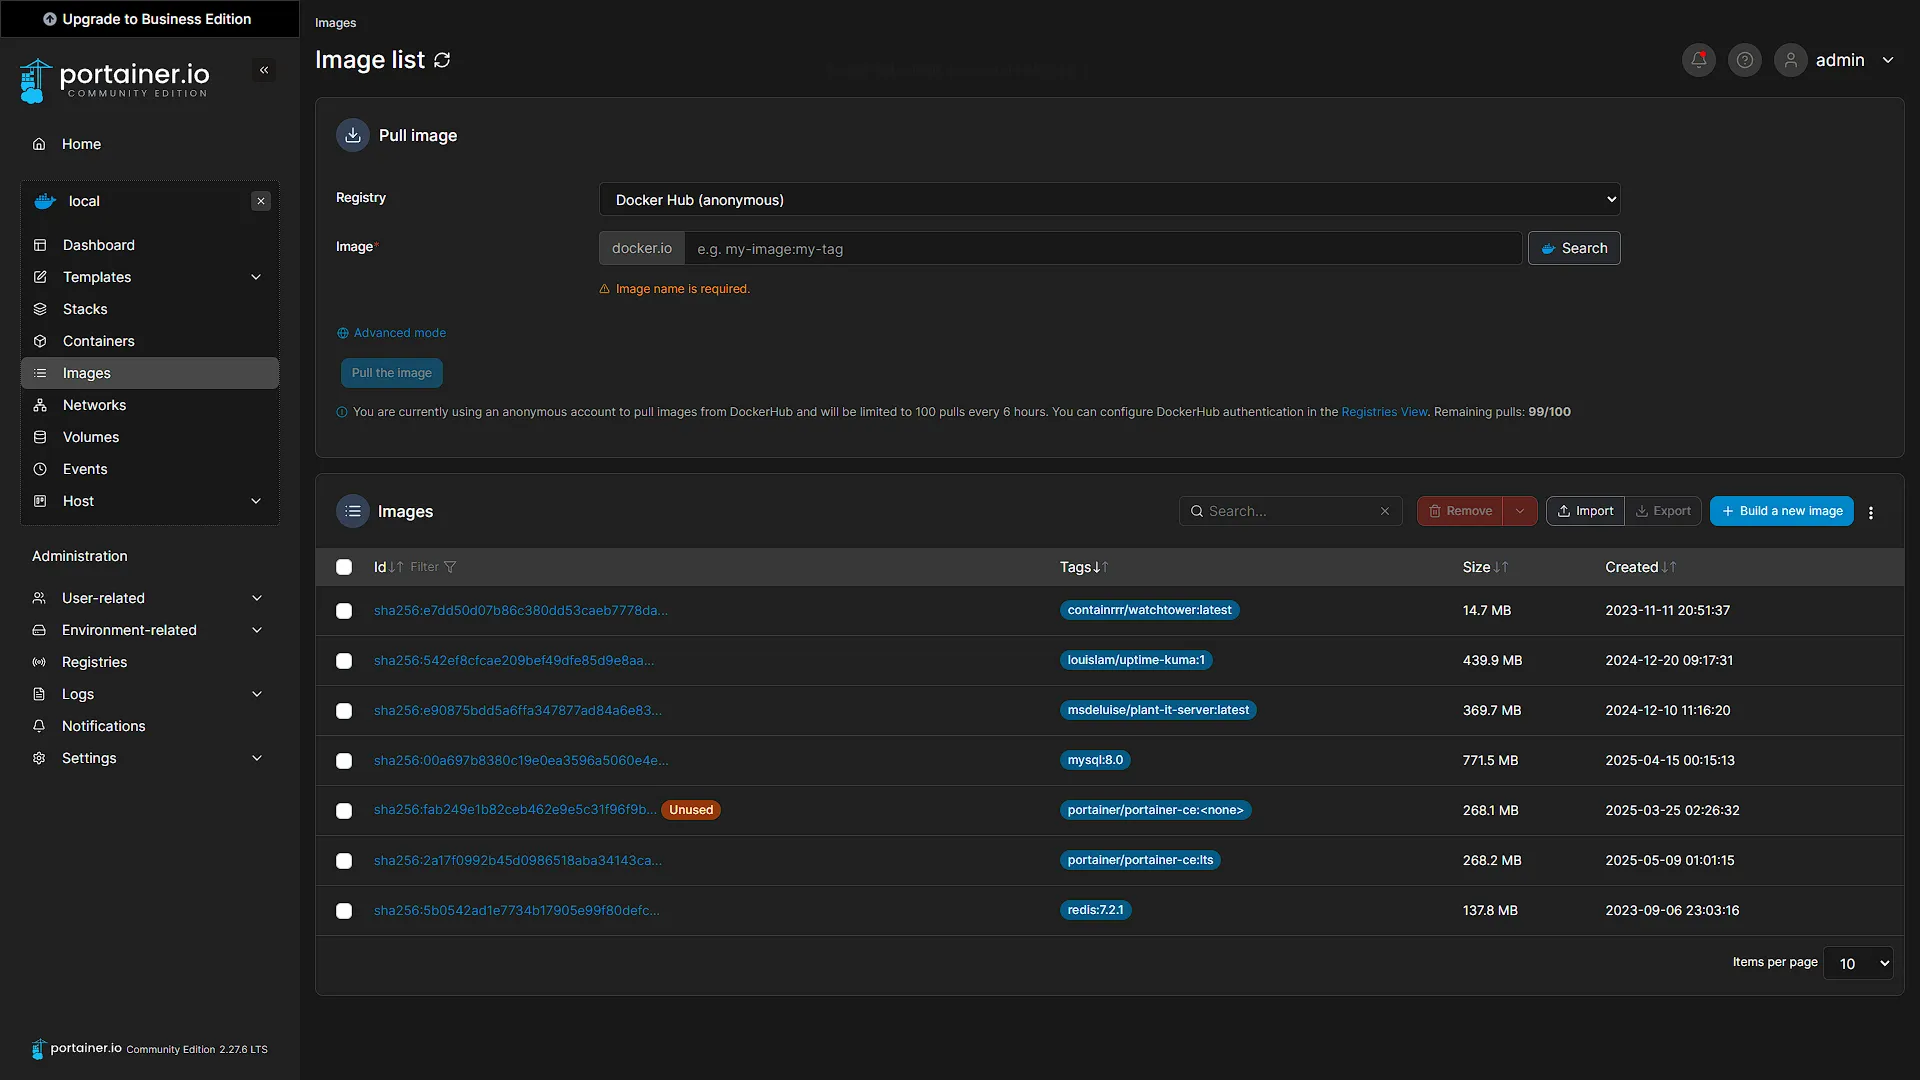Open the Items per page dropdown
Screen dimensions: 1920x1080
tap(1858, 963)
